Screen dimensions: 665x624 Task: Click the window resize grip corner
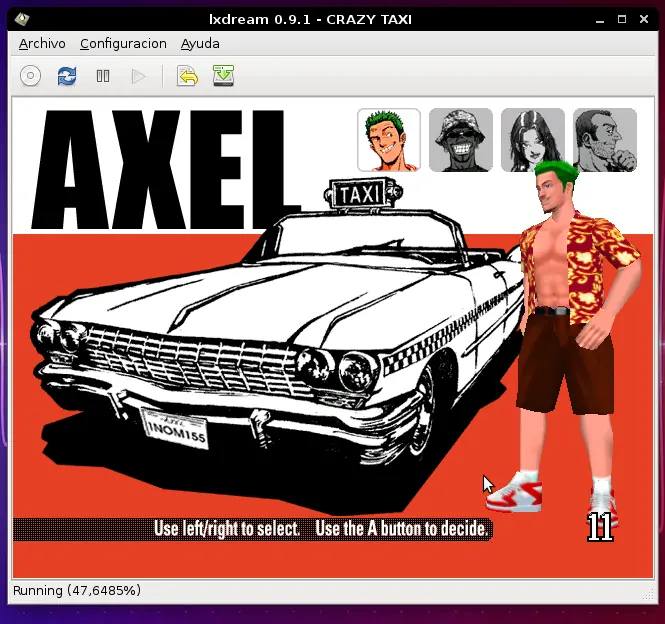click(x=648, y=594)
